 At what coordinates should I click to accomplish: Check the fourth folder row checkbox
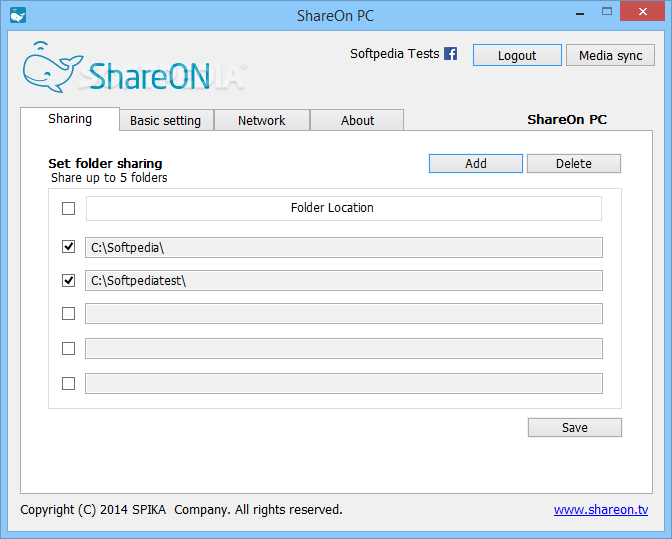69,348
